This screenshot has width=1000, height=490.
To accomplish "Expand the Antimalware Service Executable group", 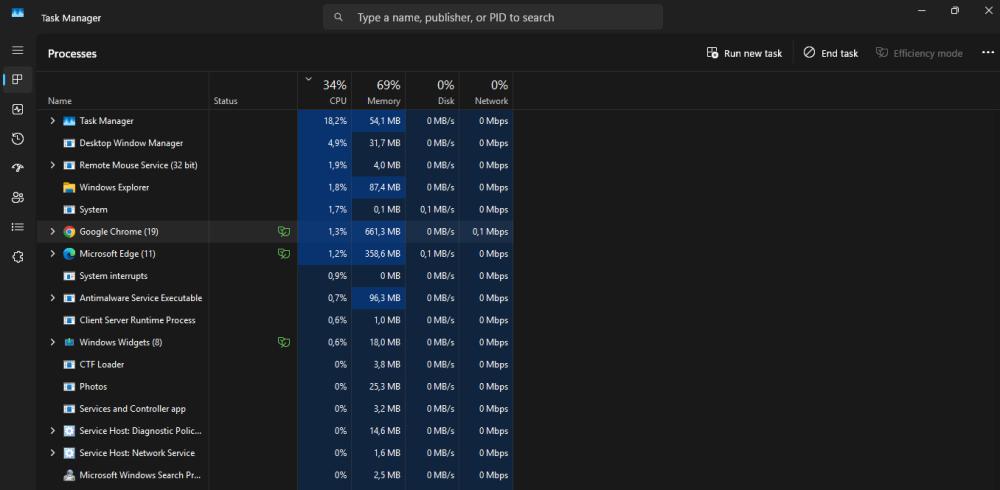I will pos(52,298).
